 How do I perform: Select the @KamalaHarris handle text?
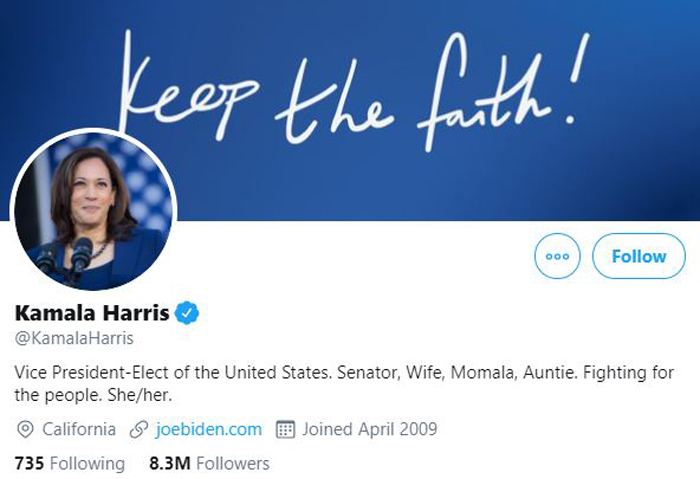pos(74,338)
